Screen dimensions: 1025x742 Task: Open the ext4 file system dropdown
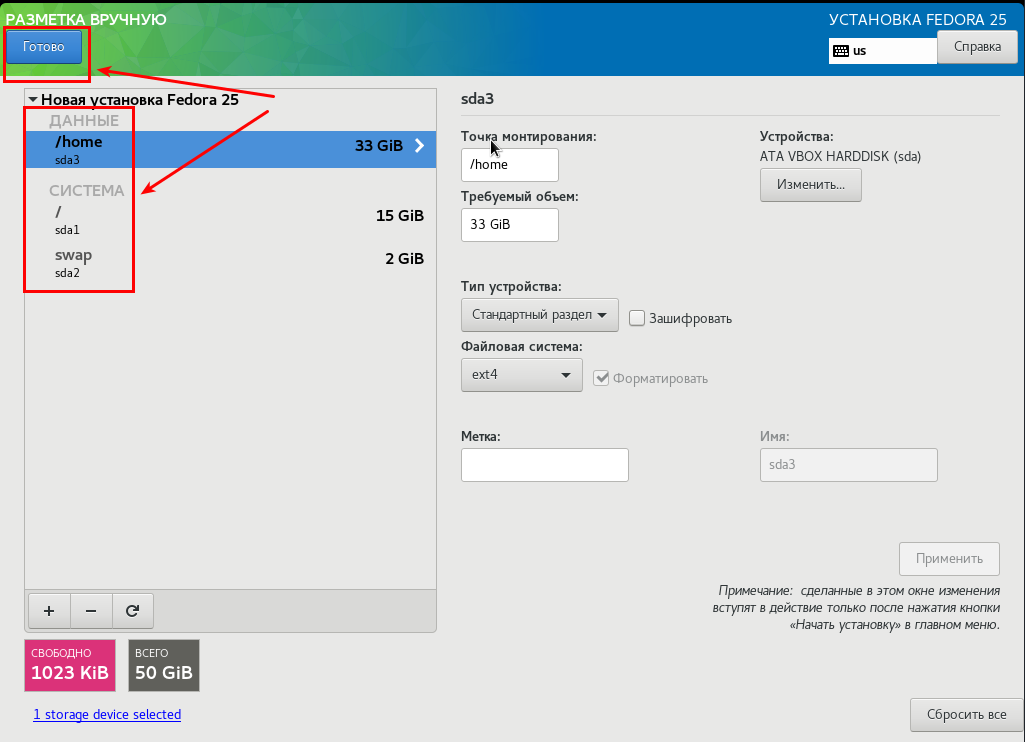pos(521,375)
